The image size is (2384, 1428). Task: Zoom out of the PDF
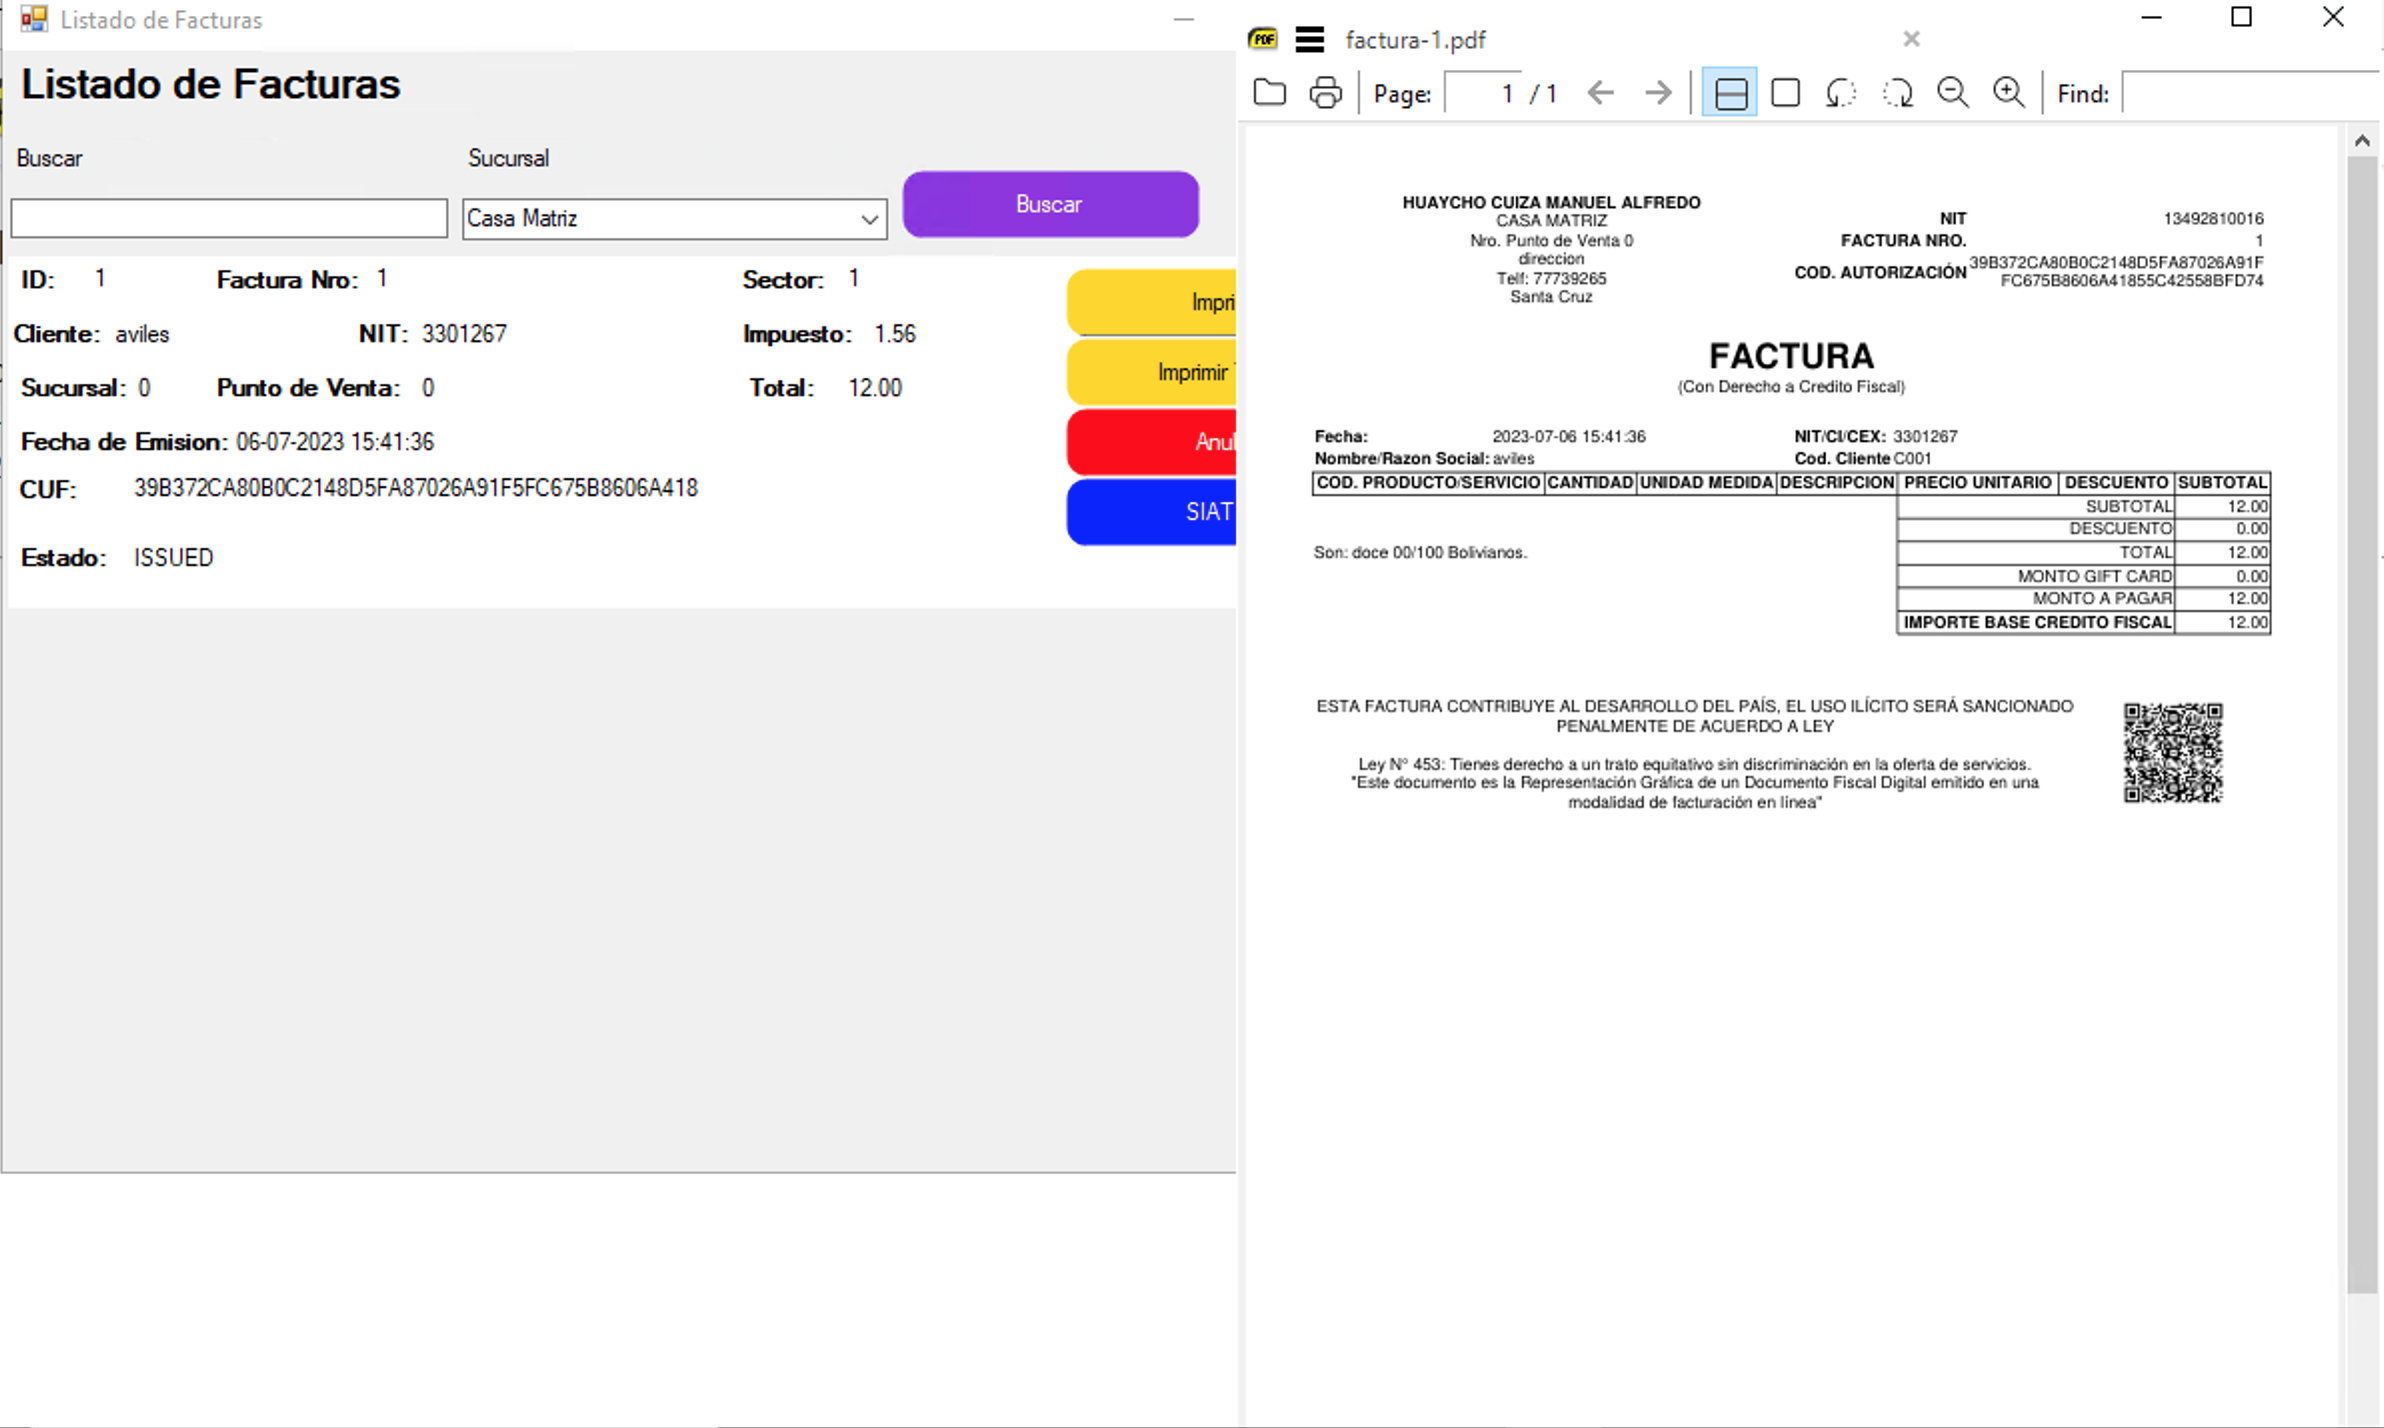click(x=1952, y=93)
